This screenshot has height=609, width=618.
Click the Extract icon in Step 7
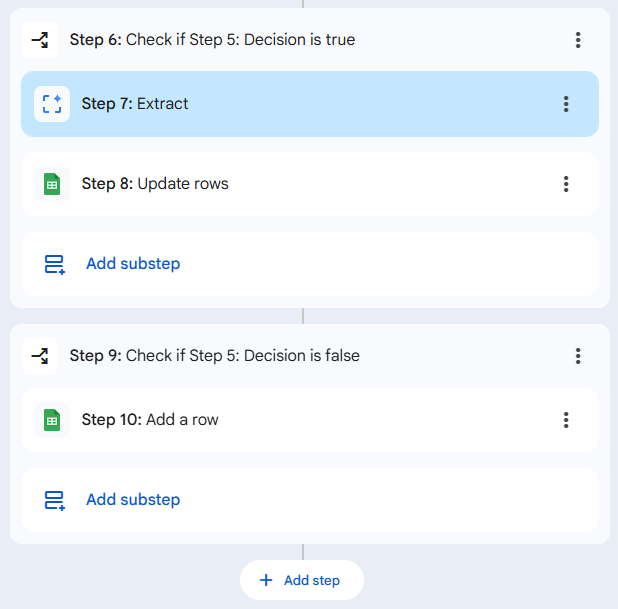click(52, 104)
